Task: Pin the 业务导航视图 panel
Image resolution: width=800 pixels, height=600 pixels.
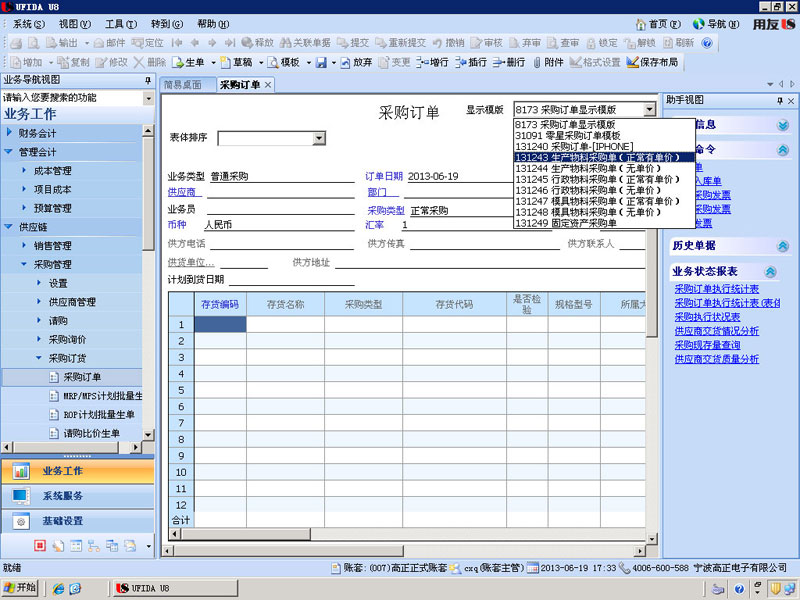Action: tap(148, 80)
